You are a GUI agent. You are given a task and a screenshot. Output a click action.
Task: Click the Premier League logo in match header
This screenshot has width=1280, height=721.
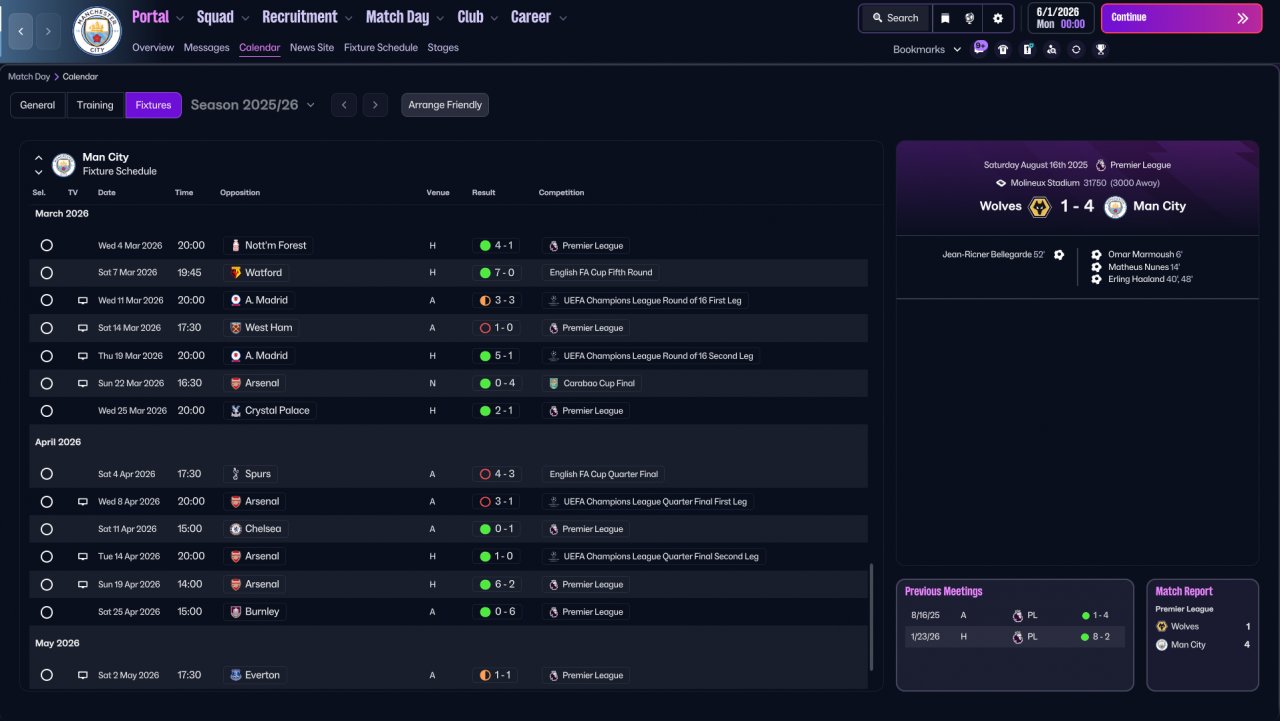(1100, 165)
